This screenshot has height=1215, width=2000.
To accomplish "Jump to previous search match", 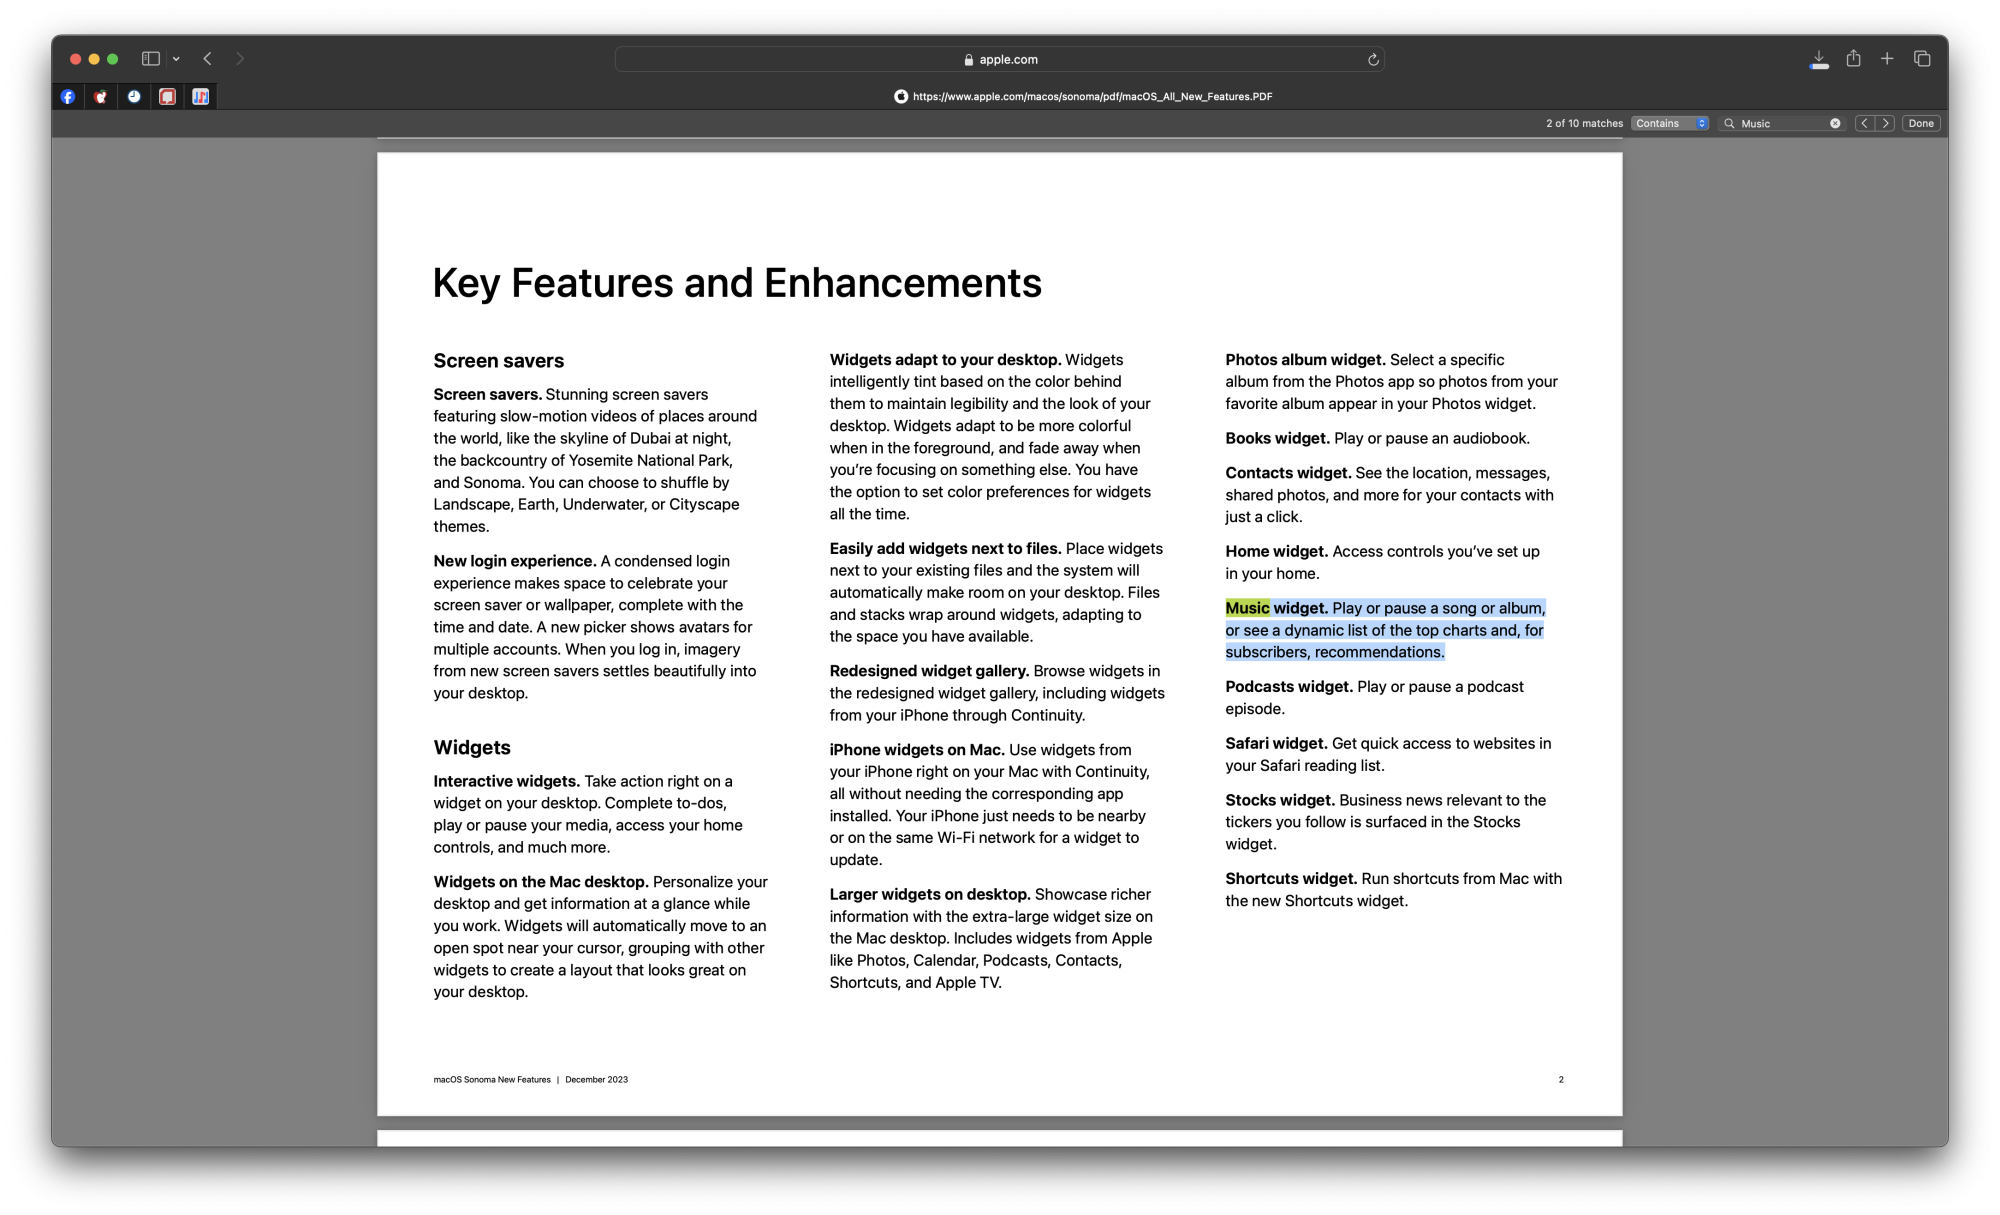I will pos(1864,124).
